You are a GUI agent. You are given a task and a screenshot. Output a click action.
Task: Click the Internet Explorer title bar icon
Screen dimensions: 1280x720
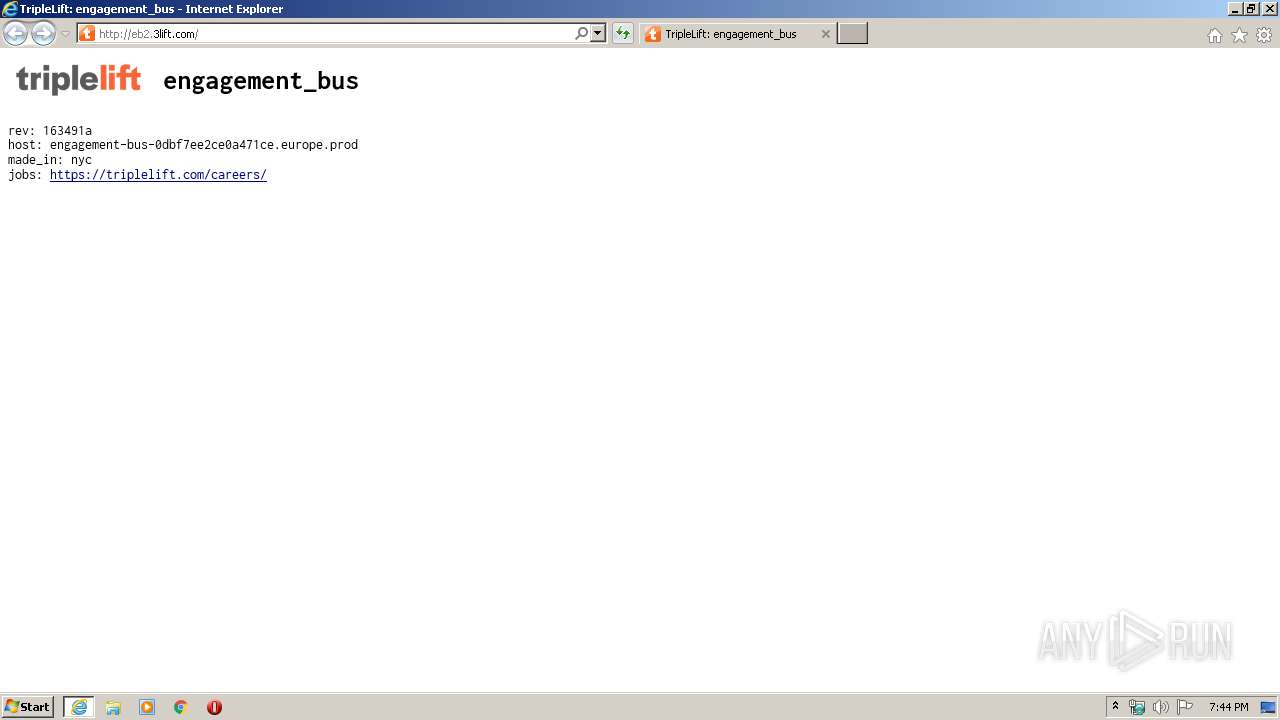tap(9, 9)
